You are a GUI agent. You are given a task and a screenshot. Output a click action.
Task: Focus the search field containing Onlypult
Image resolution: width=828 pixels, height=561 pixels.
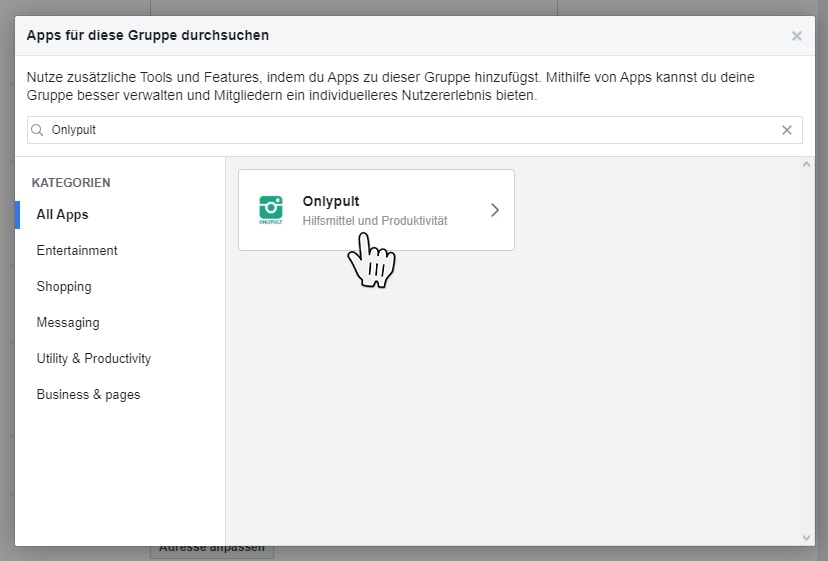[400, 130]
